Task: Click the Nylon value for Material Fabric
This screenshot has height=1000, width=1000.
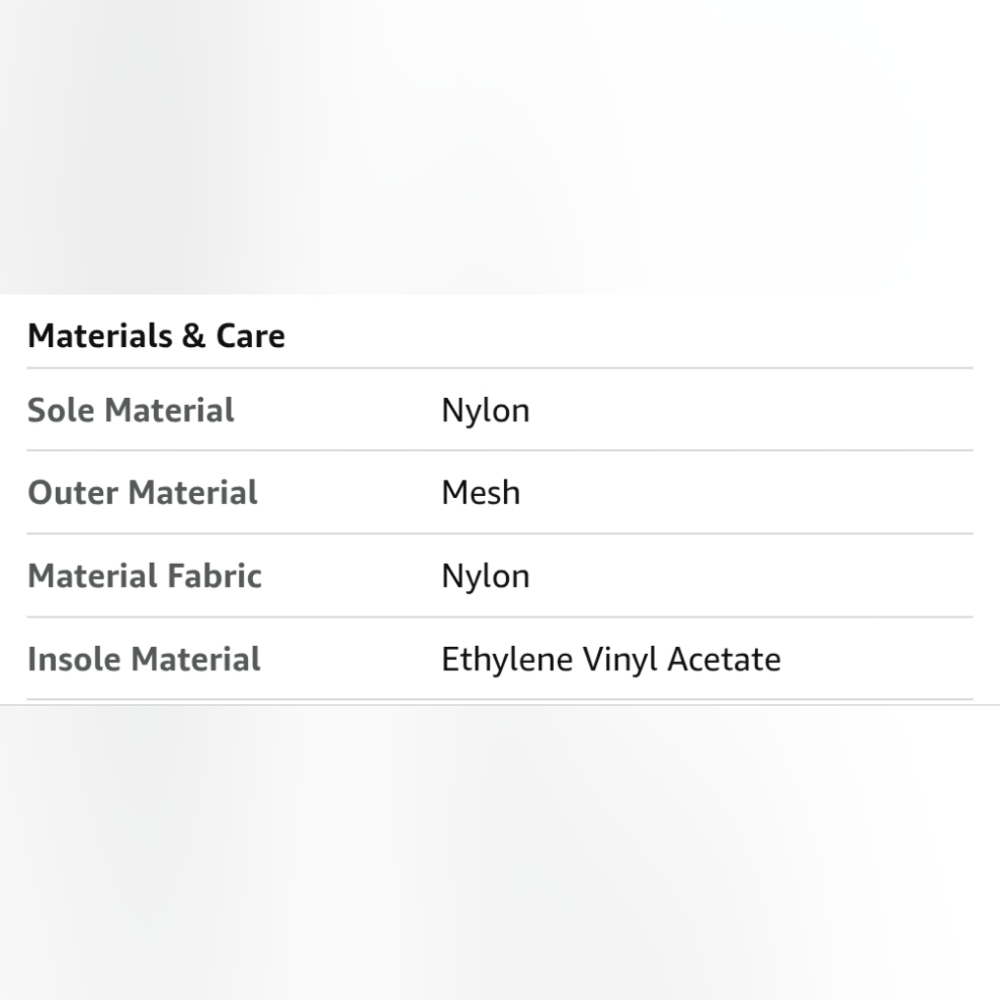Action: pyautogui.click(x=485, y=577)
